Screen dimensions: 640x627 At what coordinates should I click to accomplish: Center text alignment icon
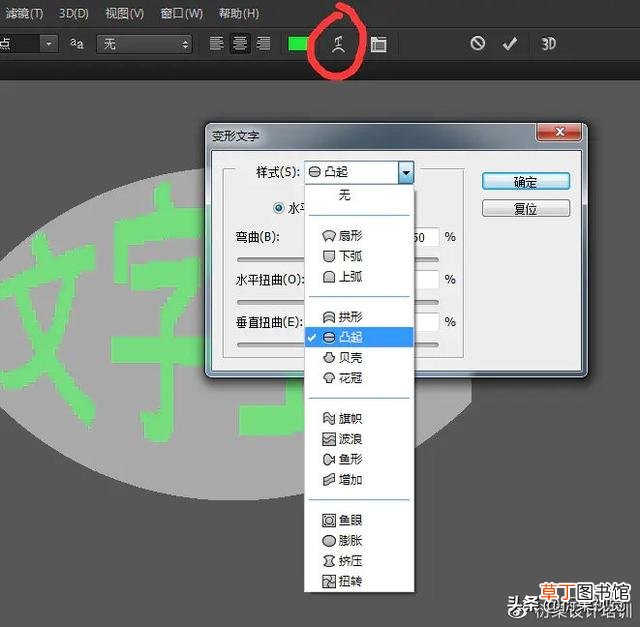click(240, 43)
